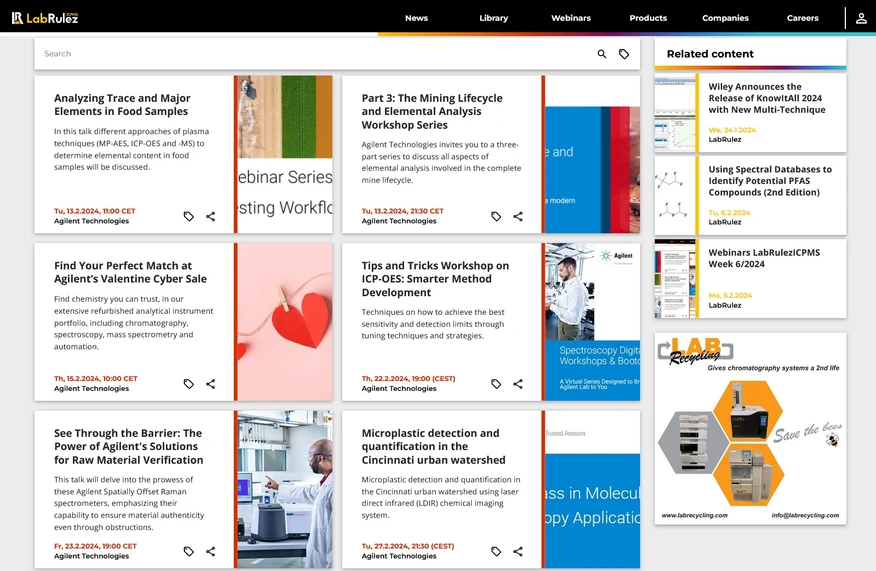This screenshot has height=571, width=876.
Task: Click tag icon on ICP-OES Tips and Tricks card
Action: tap(496, 384)
